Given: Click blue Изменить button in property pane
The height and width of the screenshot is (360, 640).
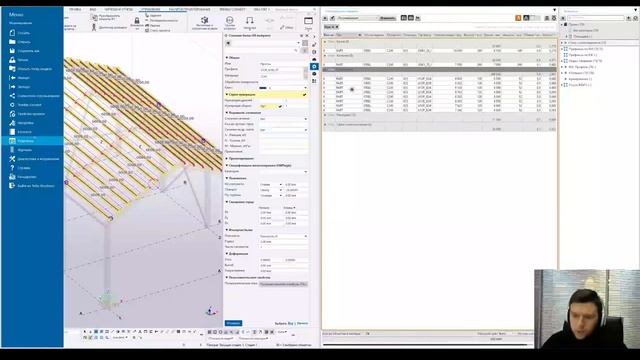Looking at the screenshot, I should click(x=233, y=323).
